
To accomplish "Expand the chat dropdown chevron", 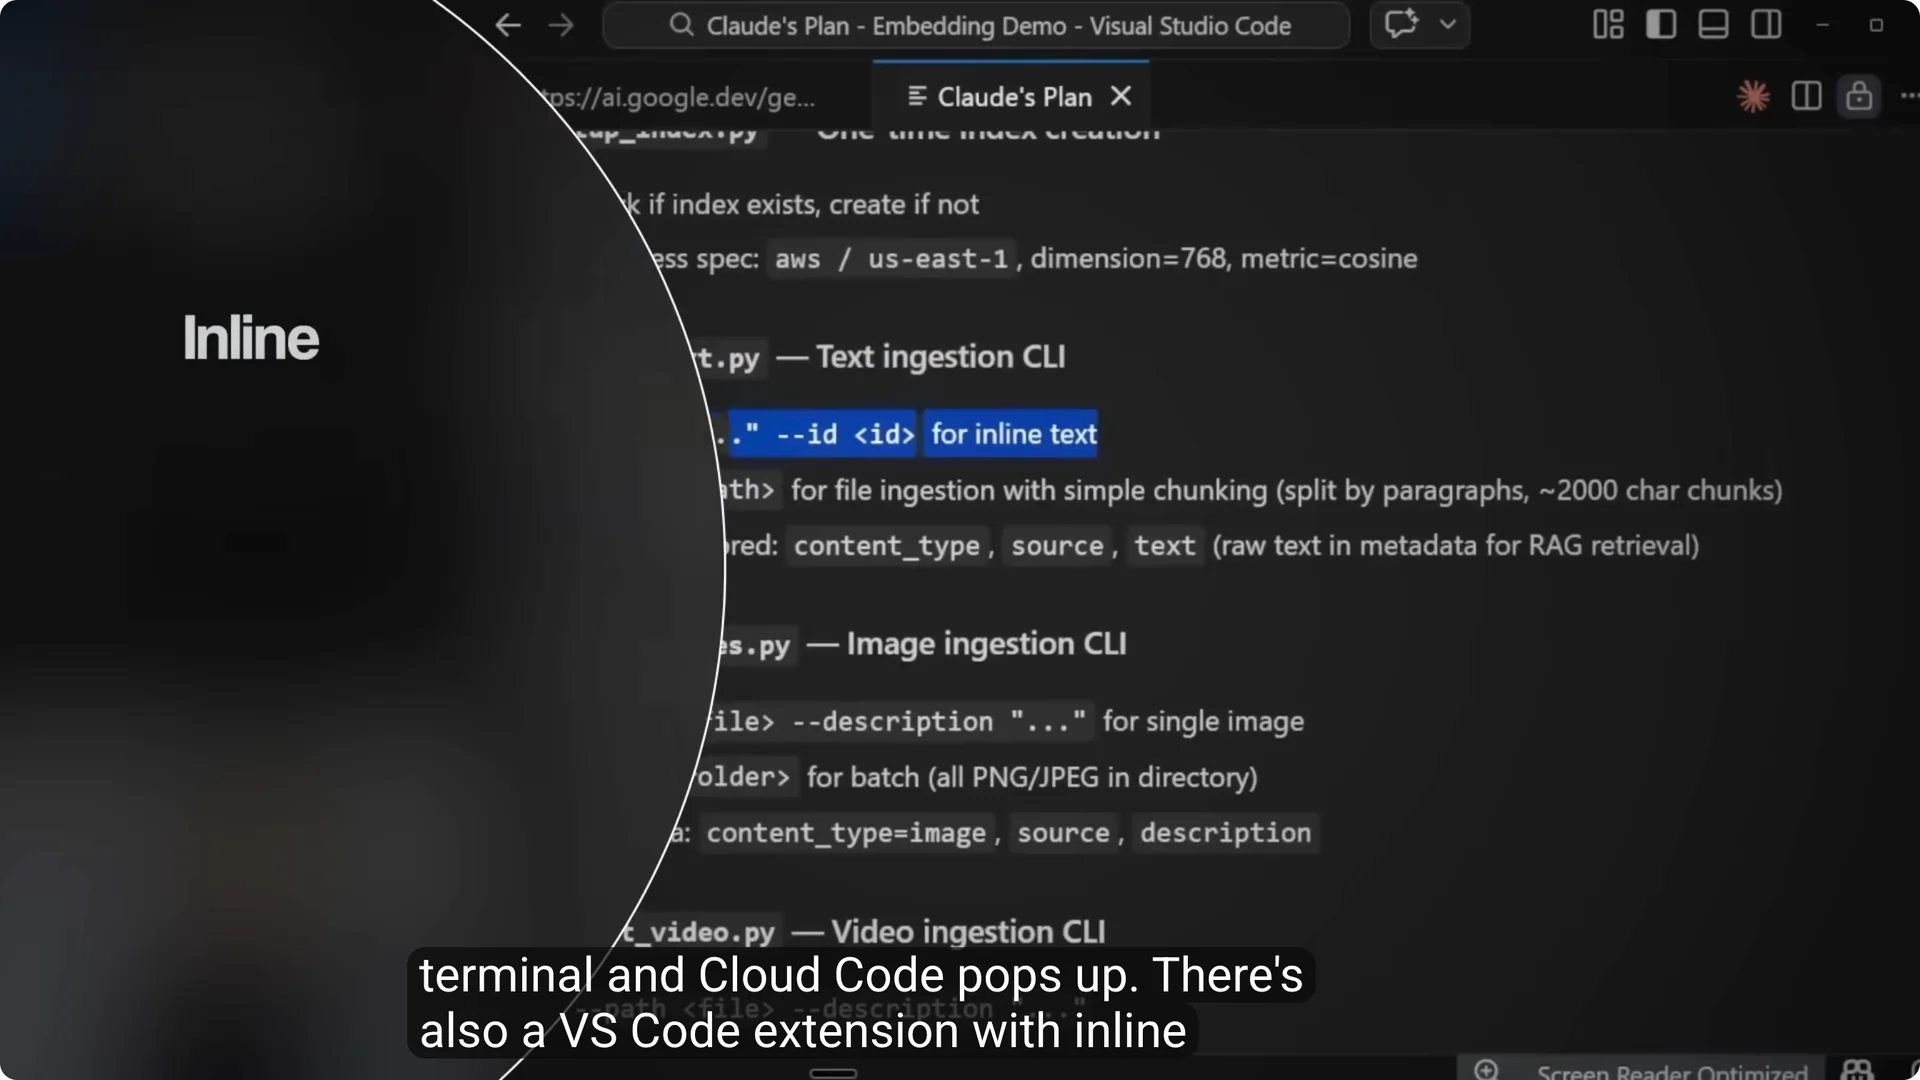I will pyautogui.click(x=1447, y=25).
